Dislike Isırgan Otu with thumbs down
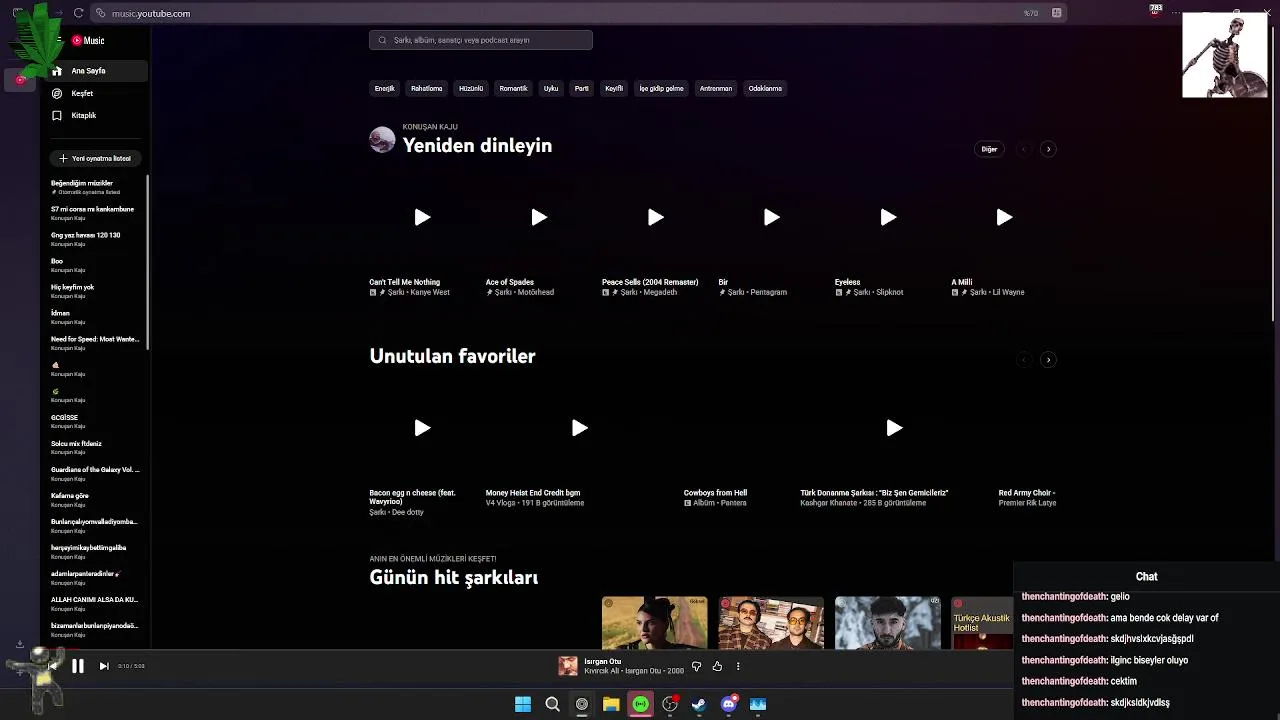Image resolution: width=1280 pixels, height=720 pixels. pos(697,666)
